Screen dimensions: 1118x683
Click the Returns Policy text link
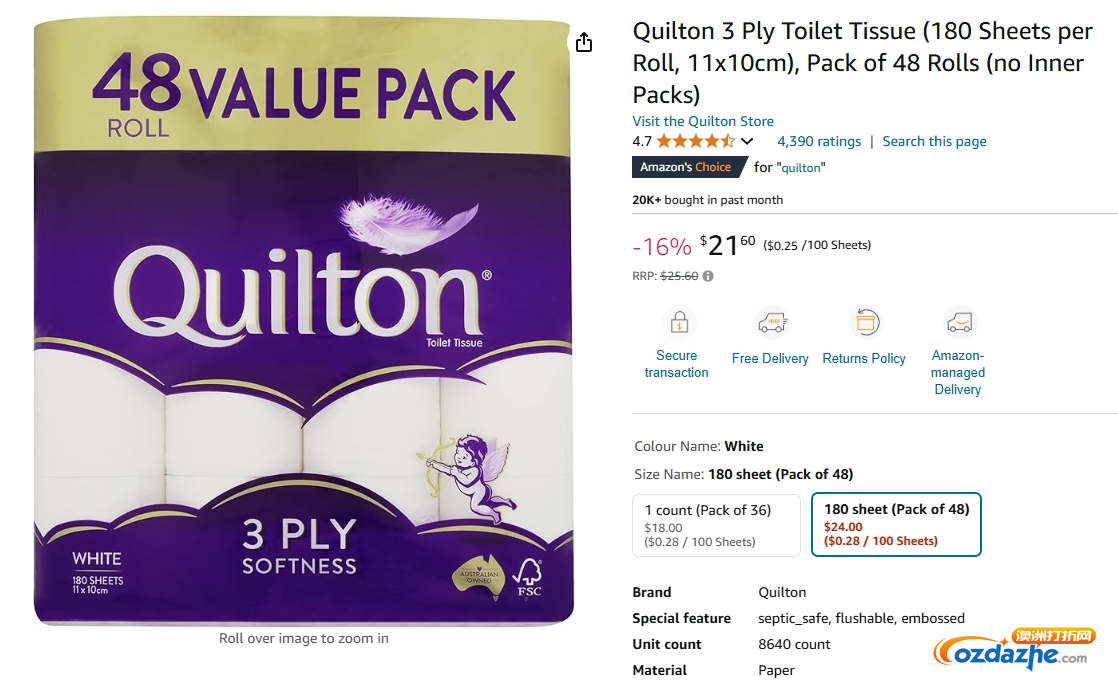point(863,359)
